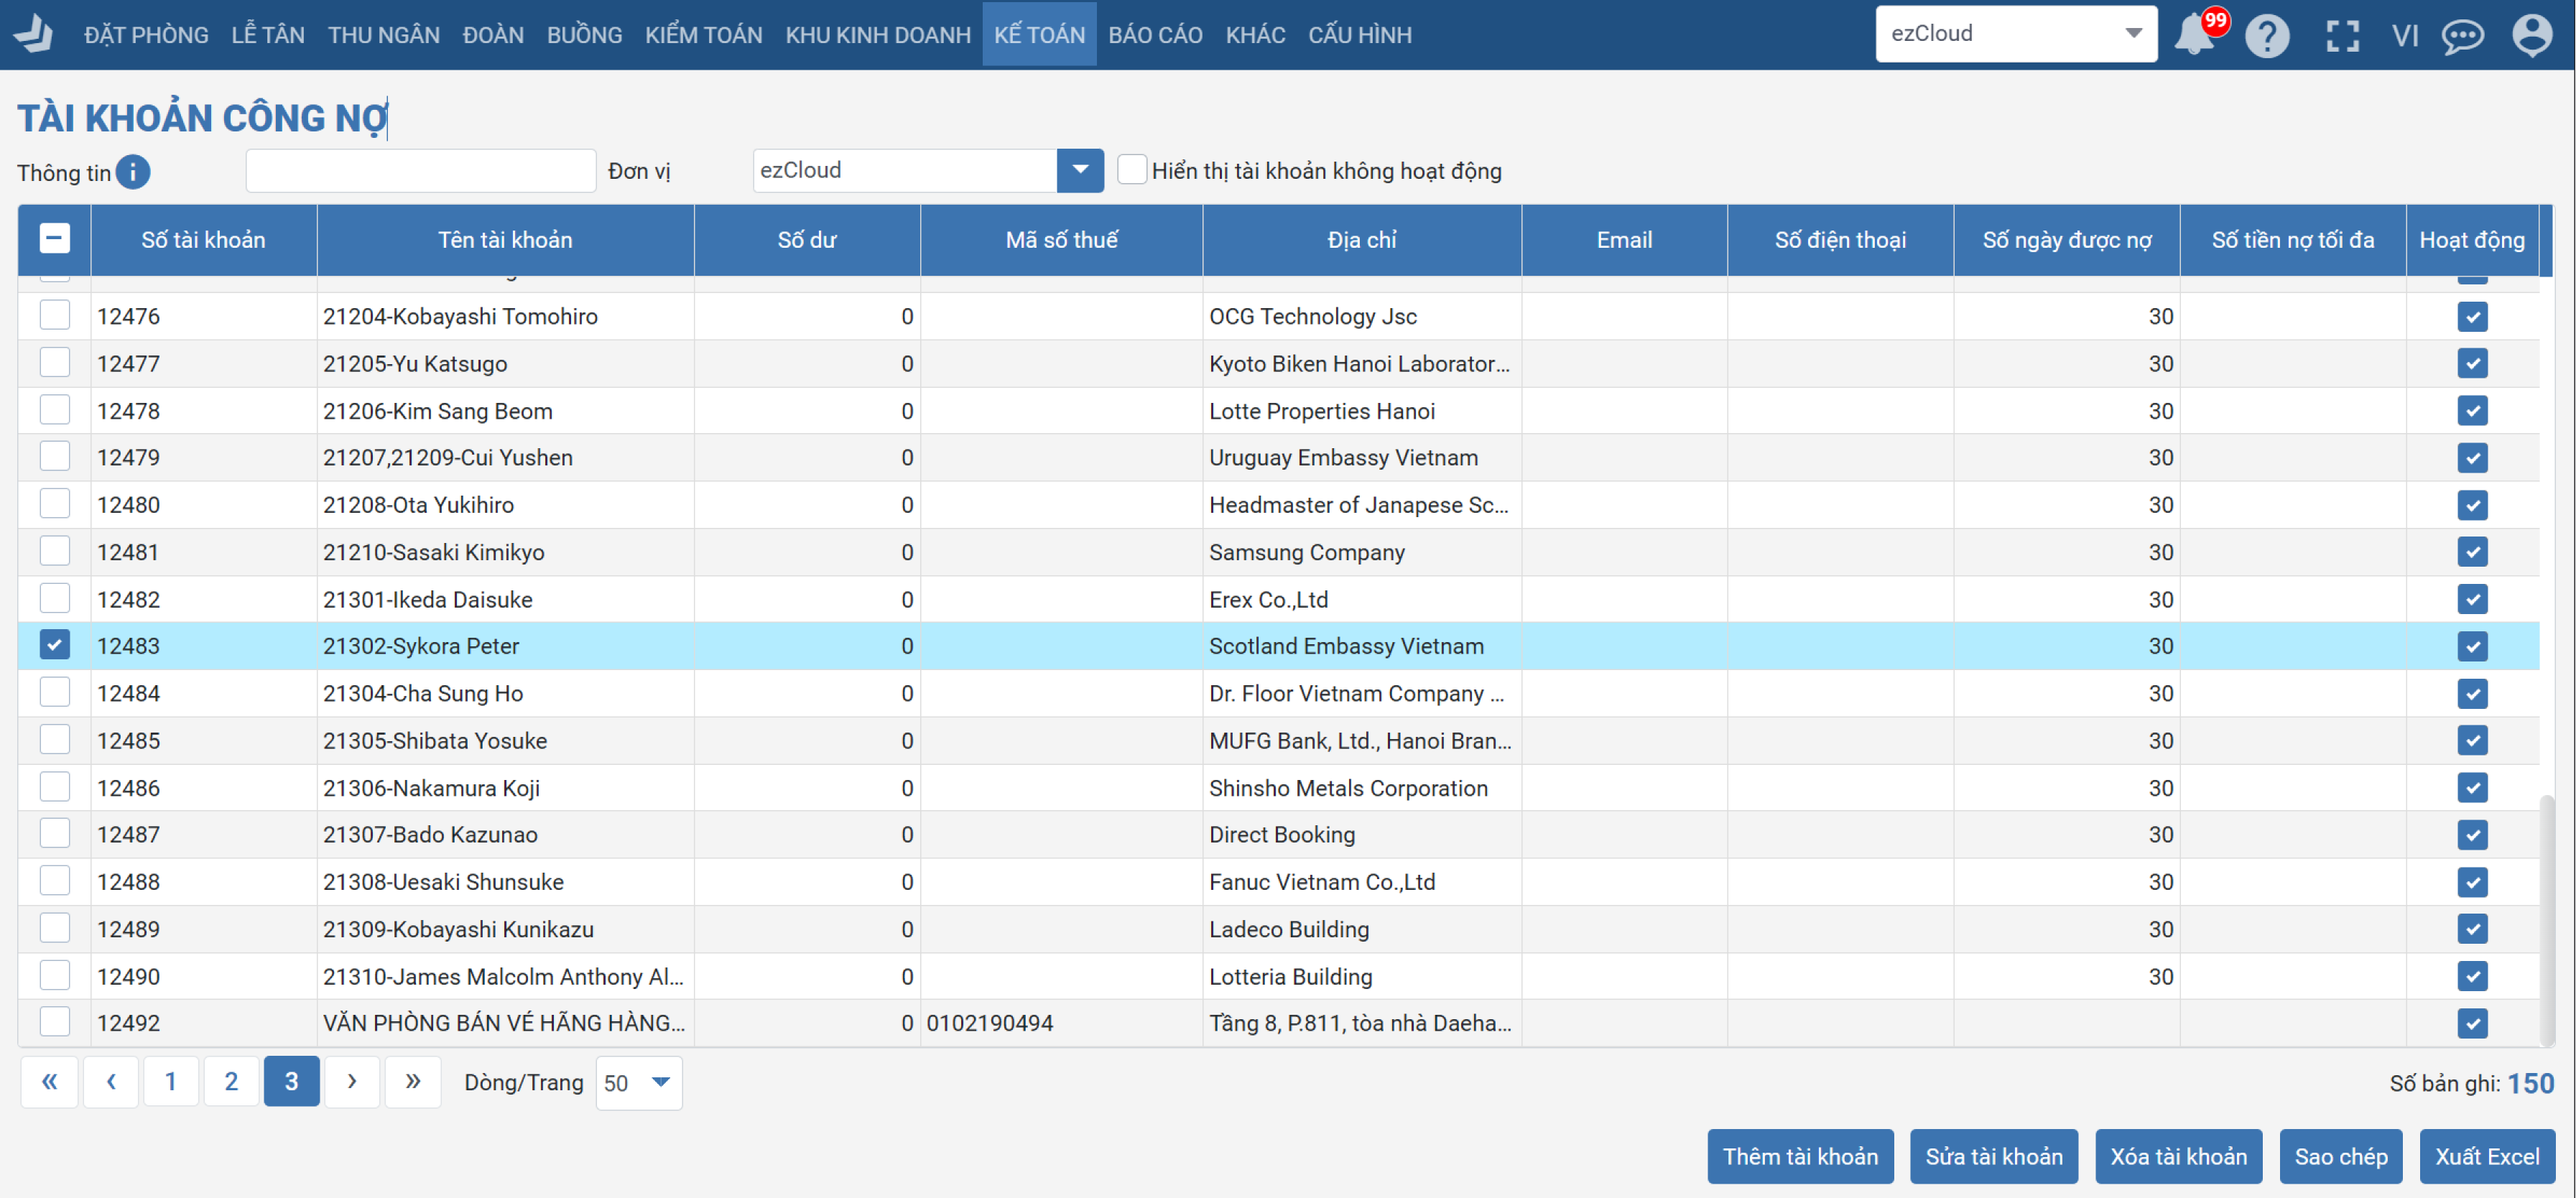Sort by Địa chỉ column header

click(1361, 240)
